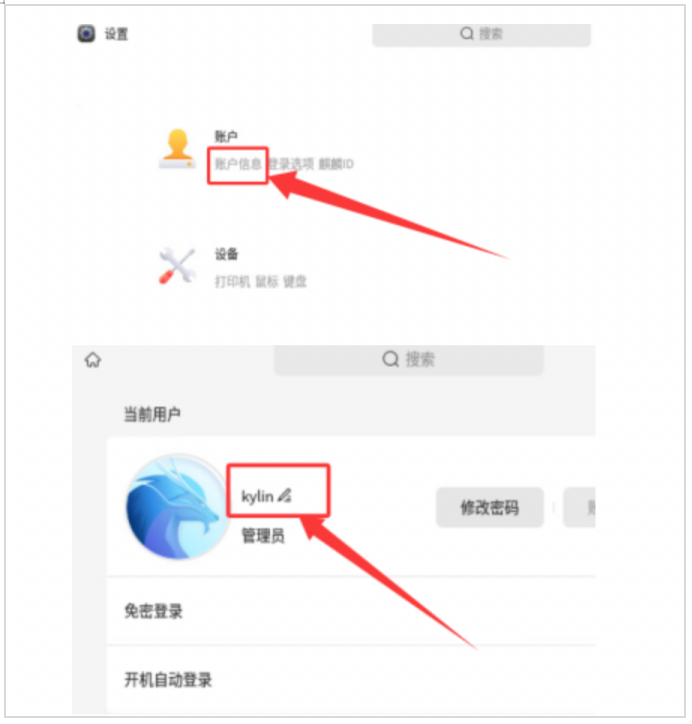Click into the lower 搜索 search field
This screenshot has width=692, height=724.
point(411,362)
